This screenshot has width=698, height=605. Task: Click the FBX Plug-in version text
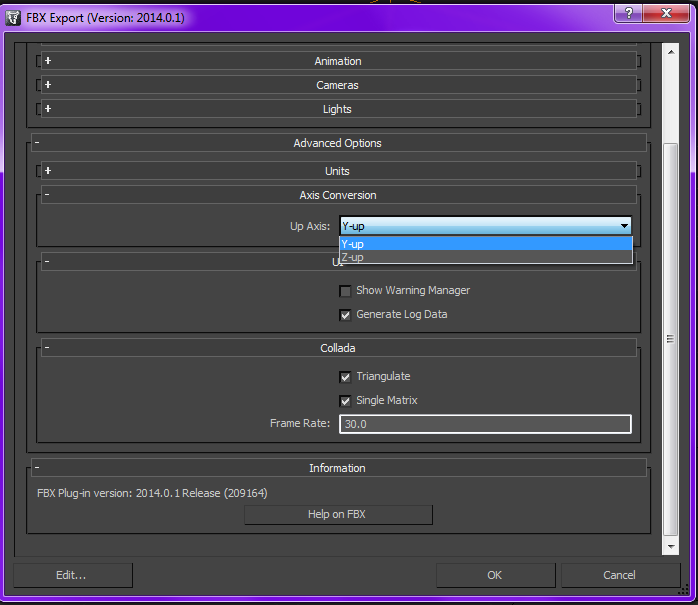152,493
